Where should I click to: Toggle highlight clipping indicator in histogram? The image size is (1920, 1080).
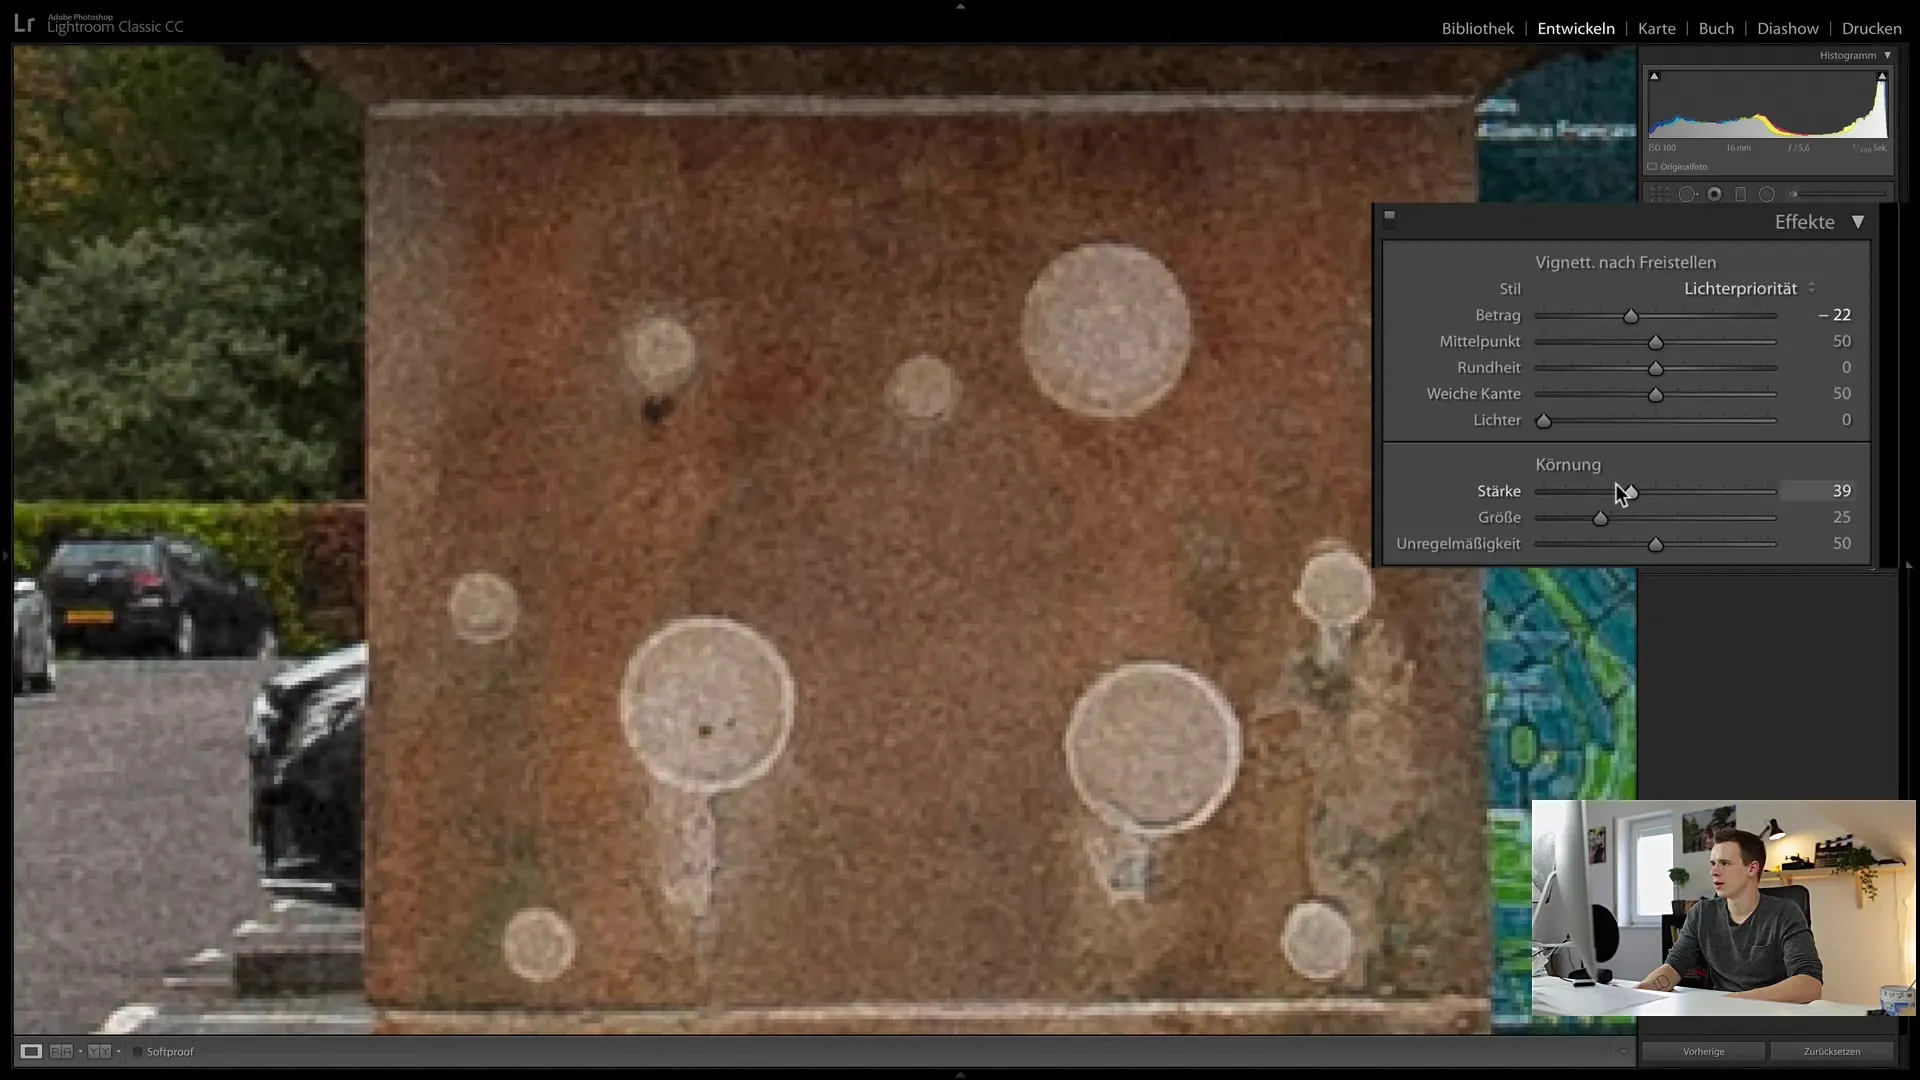click(x=1882, y=76)
